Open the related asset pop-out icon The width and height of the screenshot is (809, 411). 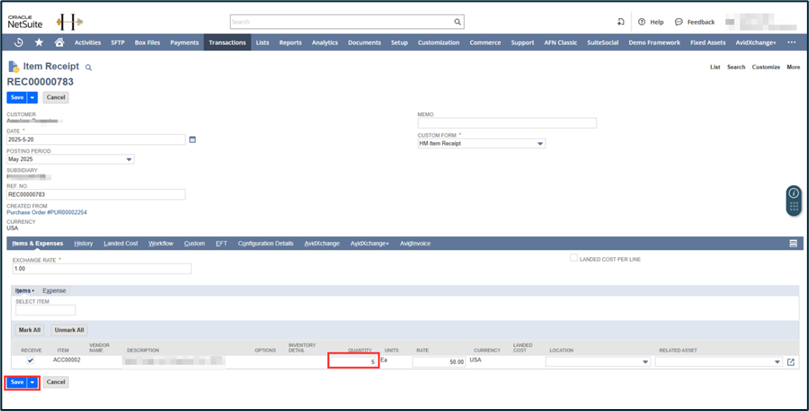point(791,362)
